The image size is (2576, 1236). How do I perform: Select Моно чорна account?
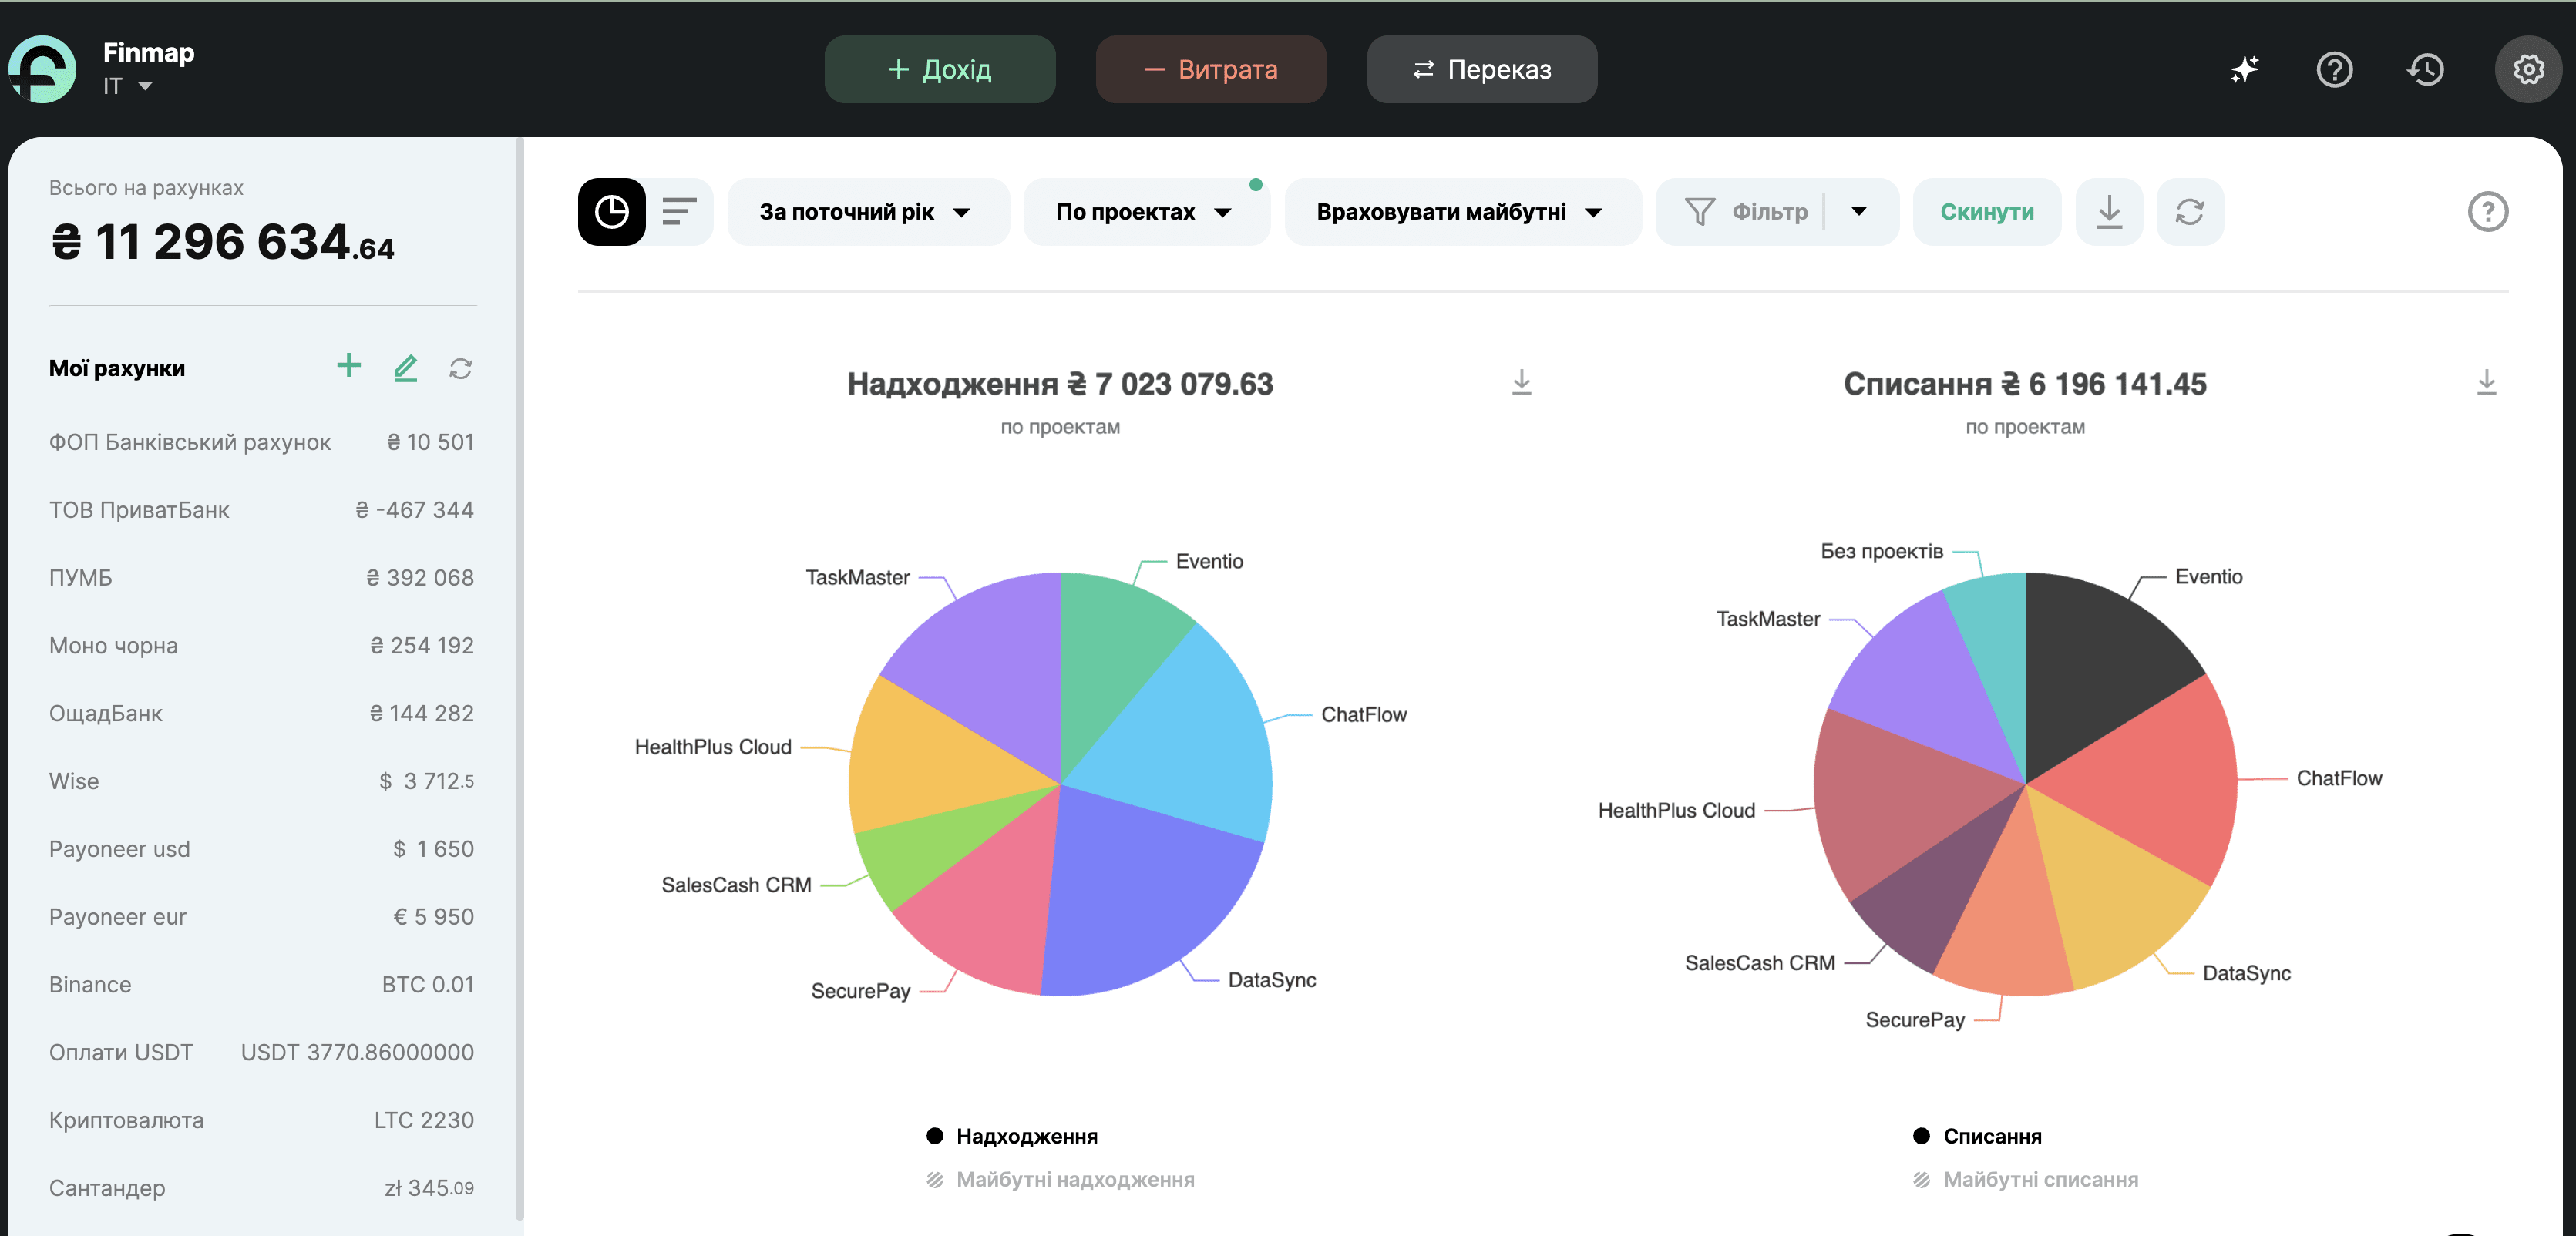click(x=261, y=646)
